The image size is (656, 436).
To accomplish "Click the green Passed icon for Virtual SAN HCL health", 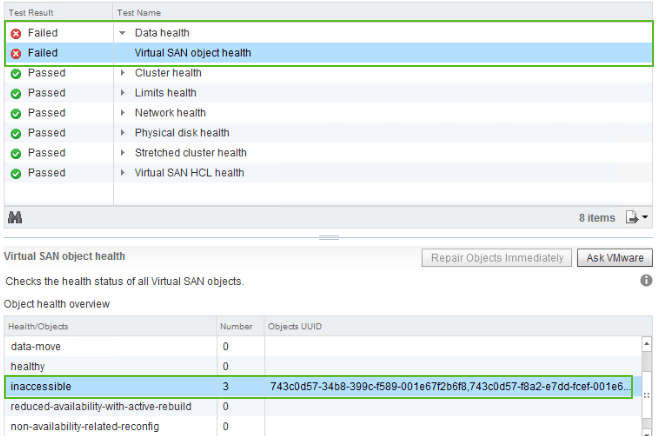I will click(15, 173).
